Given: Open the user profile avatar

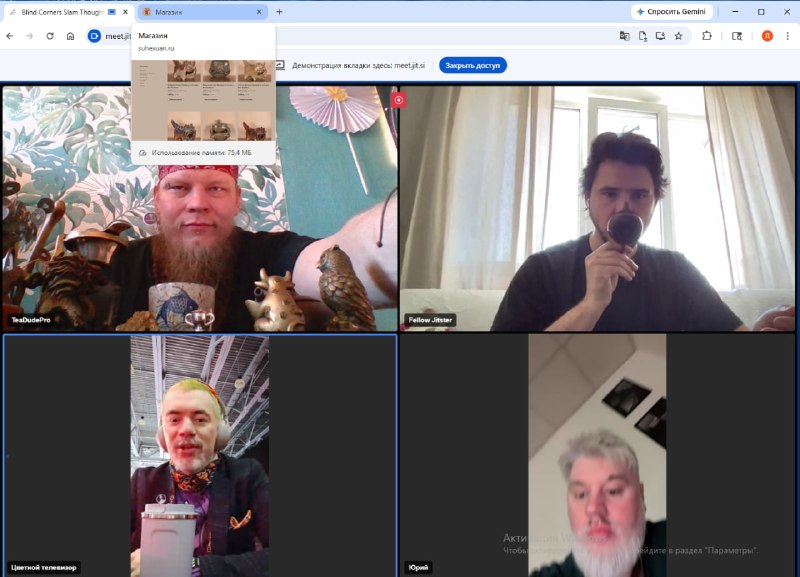Looking at the screenshot, I should pyautogui.click(x=767, y=36).
